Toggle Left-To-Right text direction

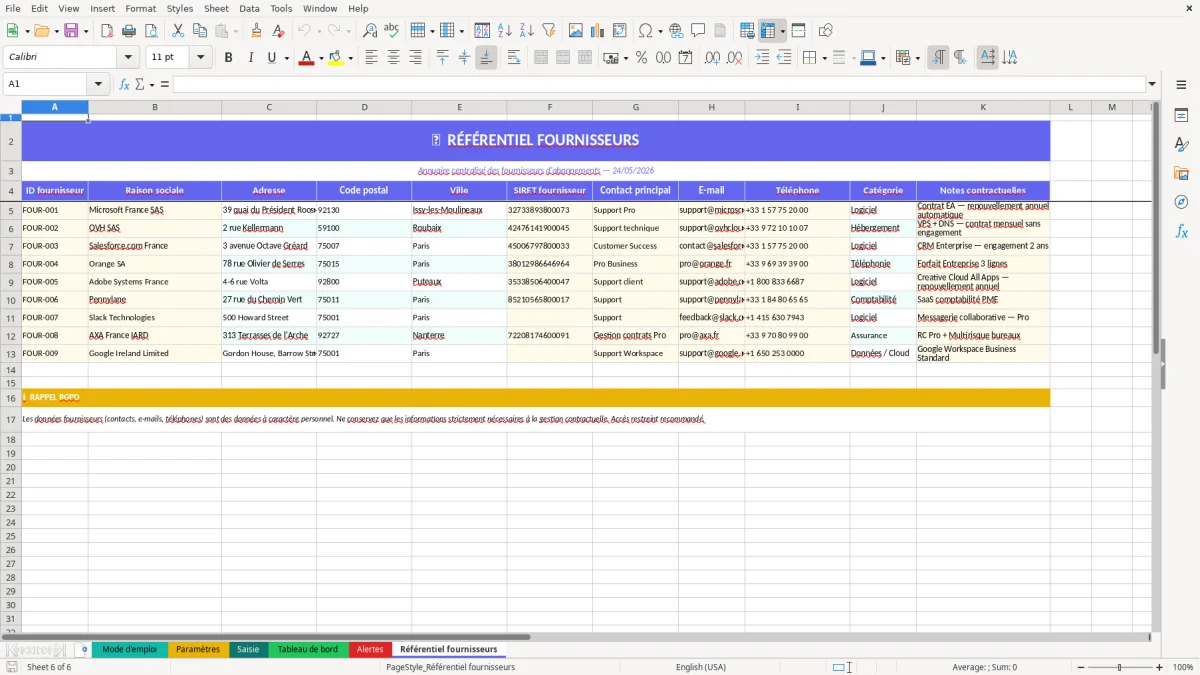click(938, 58)
